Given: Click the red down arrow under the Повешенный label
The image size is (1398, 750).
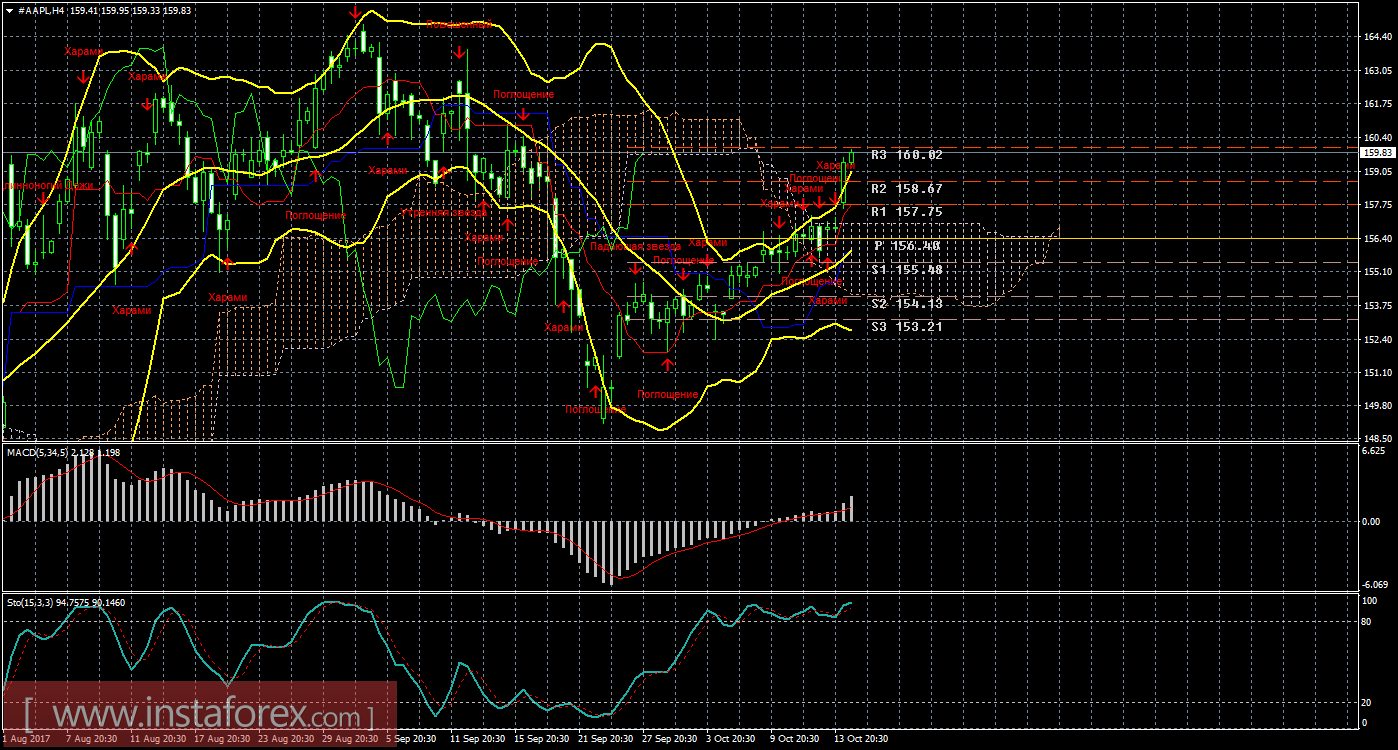Looking at the screenshot, I should click(458, 52).
